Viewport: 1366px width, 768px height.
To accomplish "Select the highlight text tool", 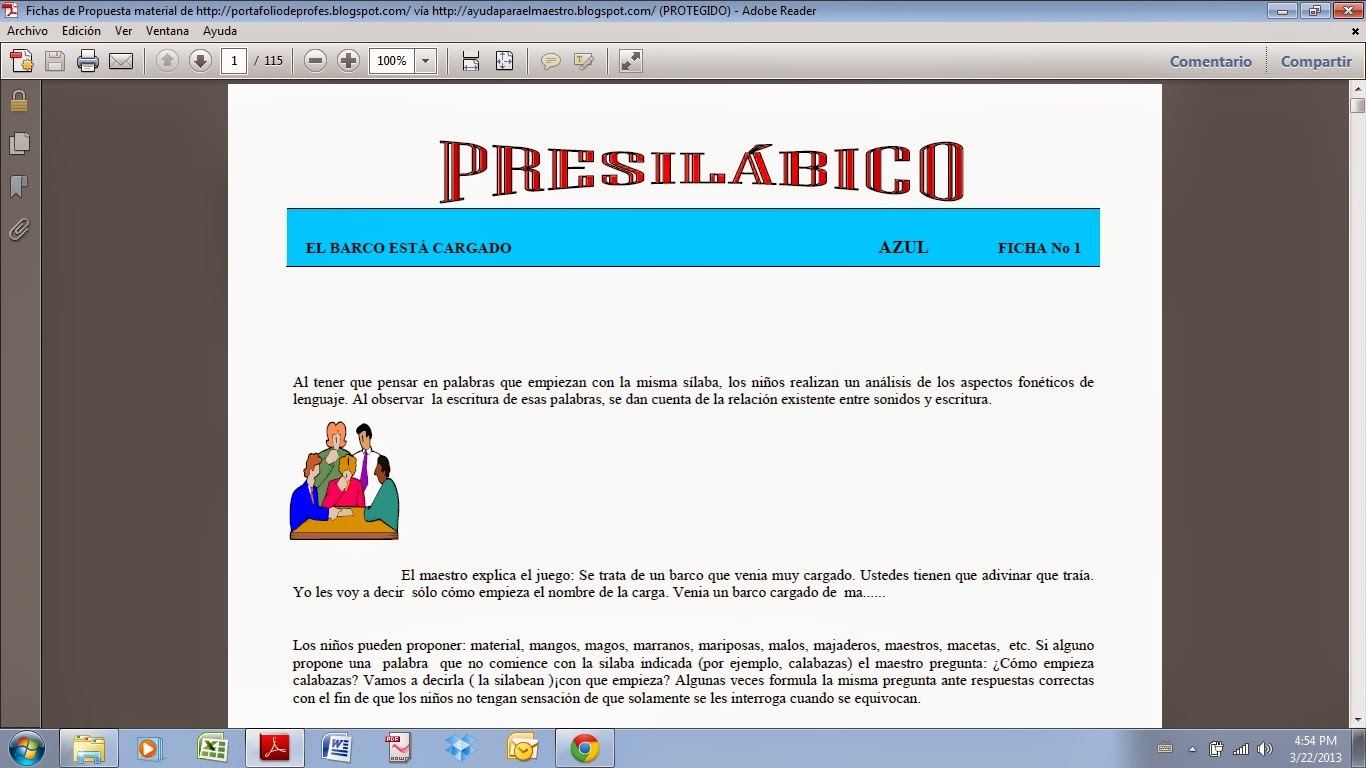I will [x=584, y=61].
